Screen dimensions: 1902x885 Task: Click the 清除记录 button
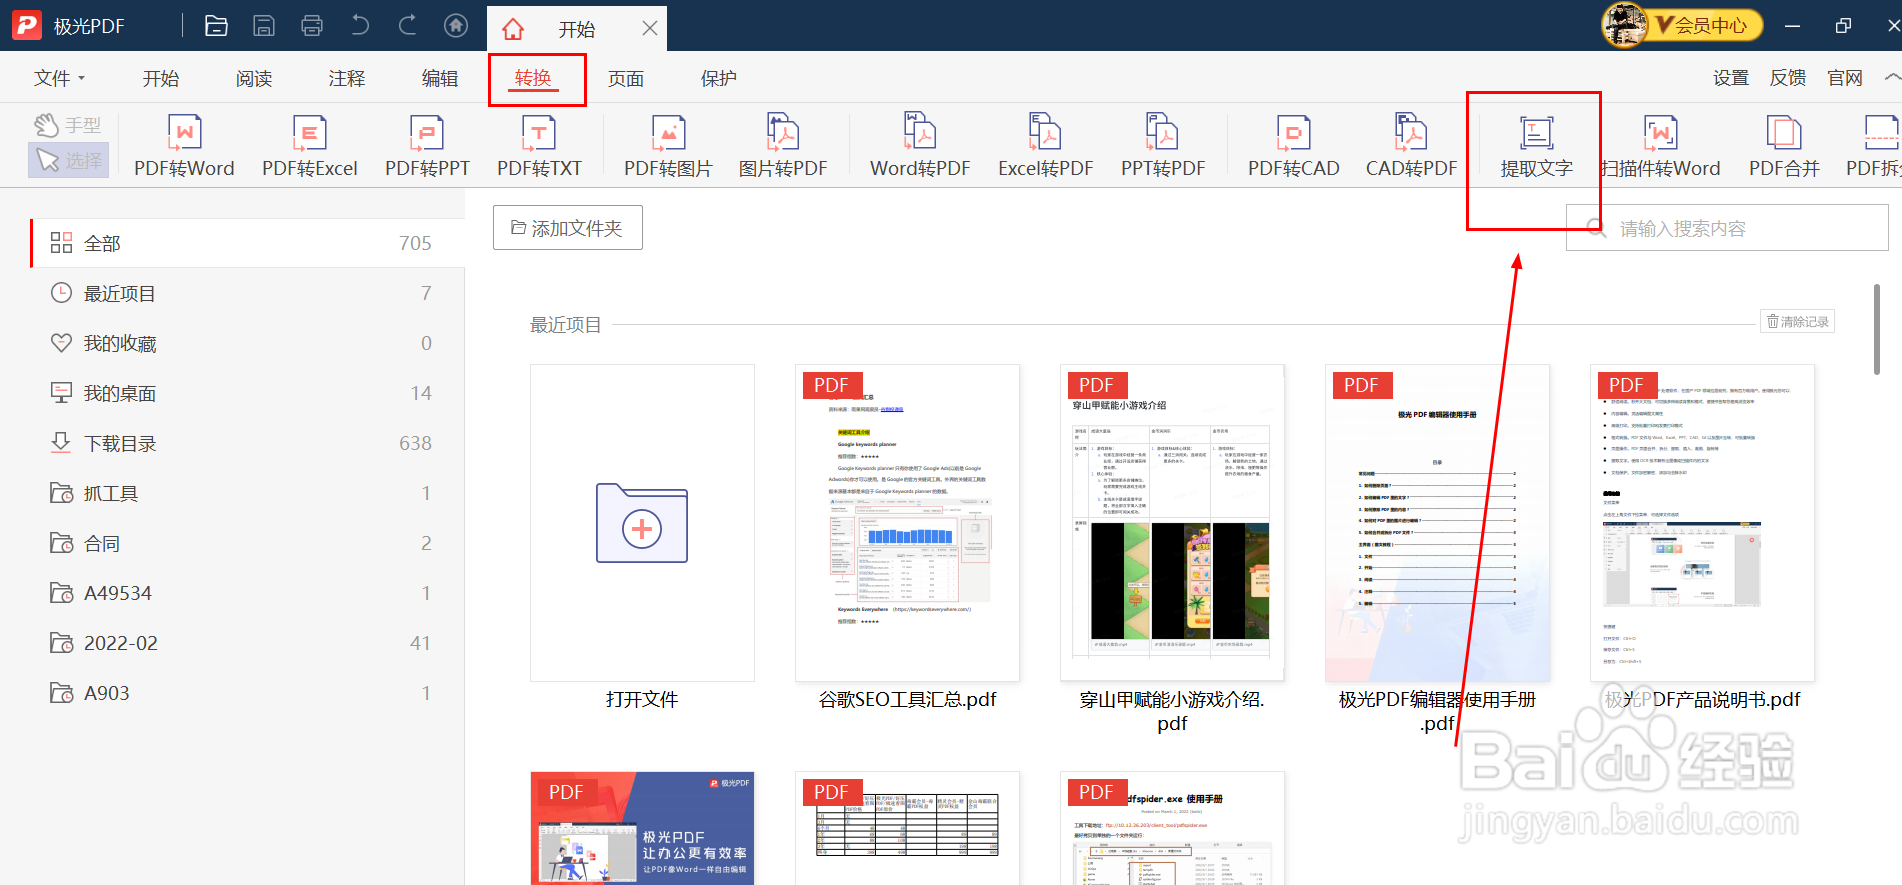pyautogui.click(x=1797, y=321)
